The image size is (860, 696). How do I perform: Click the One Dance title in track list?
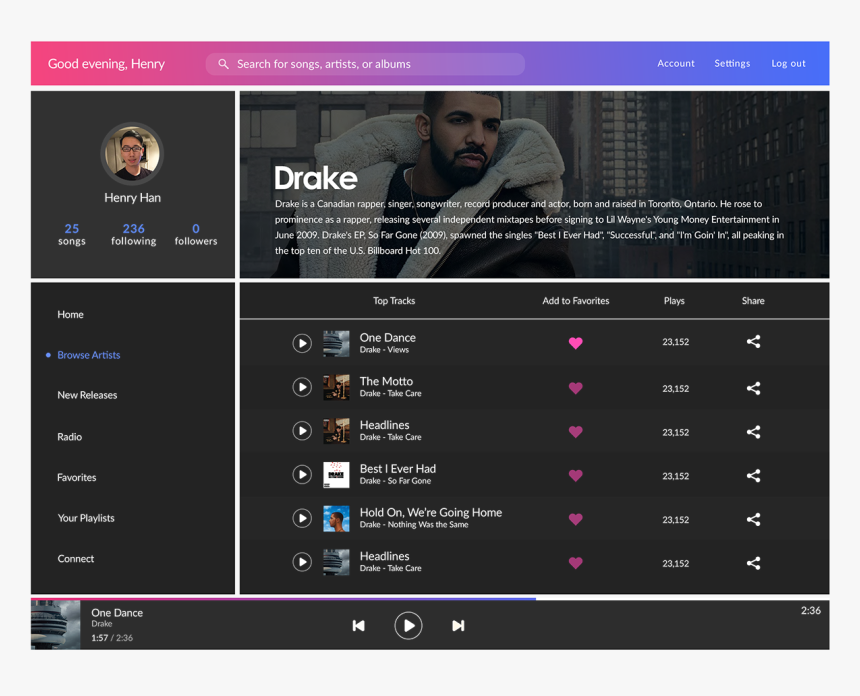(388, 337)
